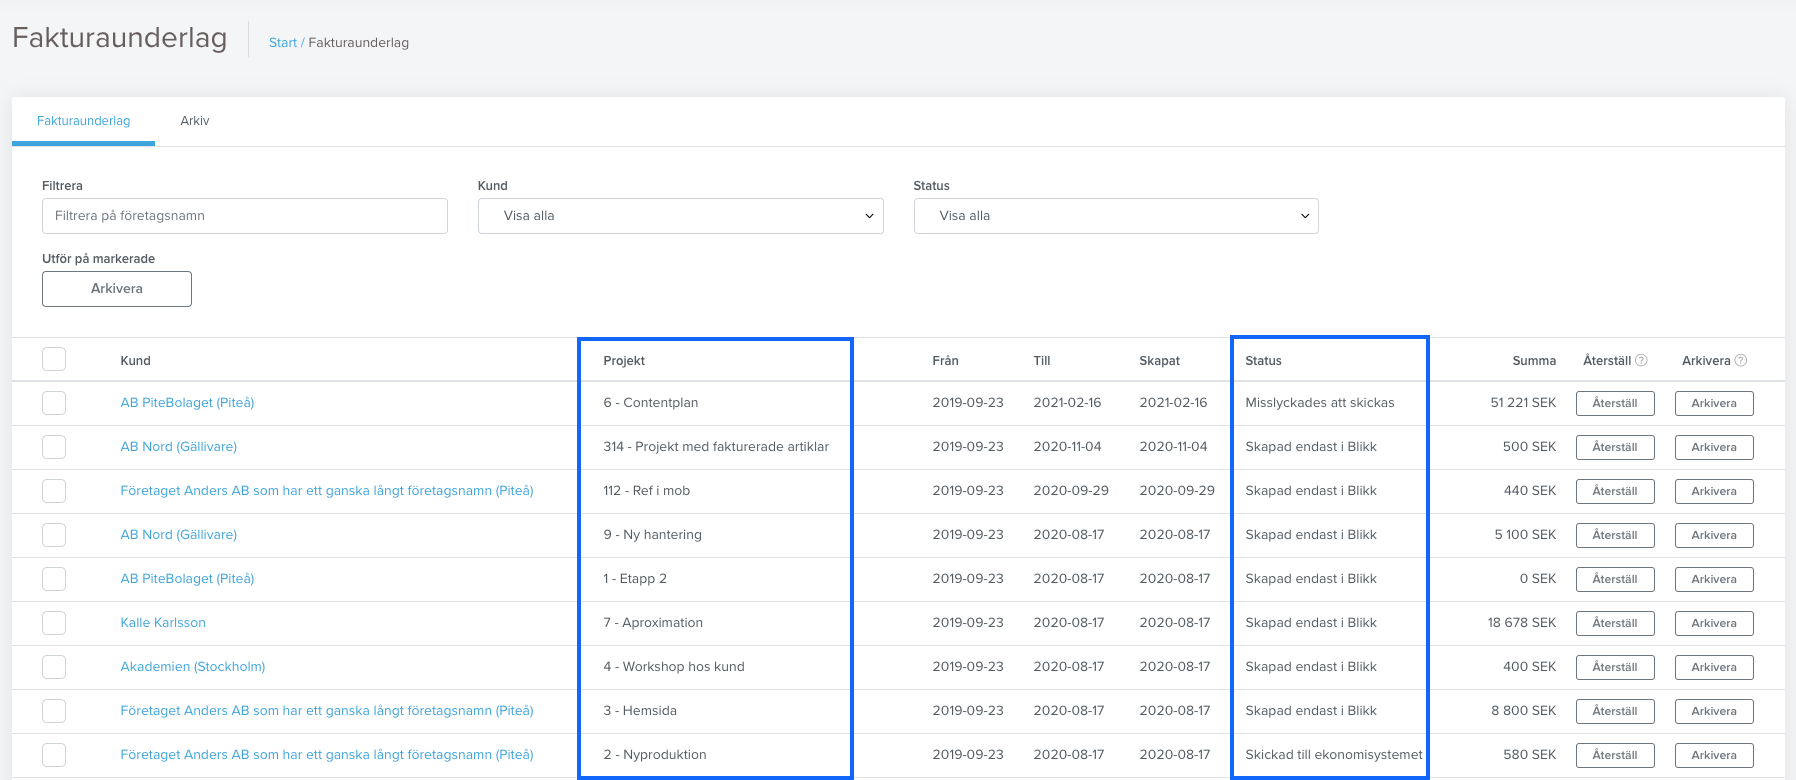The height and width of the screenshot is (780, 1796).
Task: Click the Arkivera button under Utför på markerade
Action: pyautogui.click(x=117, y=289)
